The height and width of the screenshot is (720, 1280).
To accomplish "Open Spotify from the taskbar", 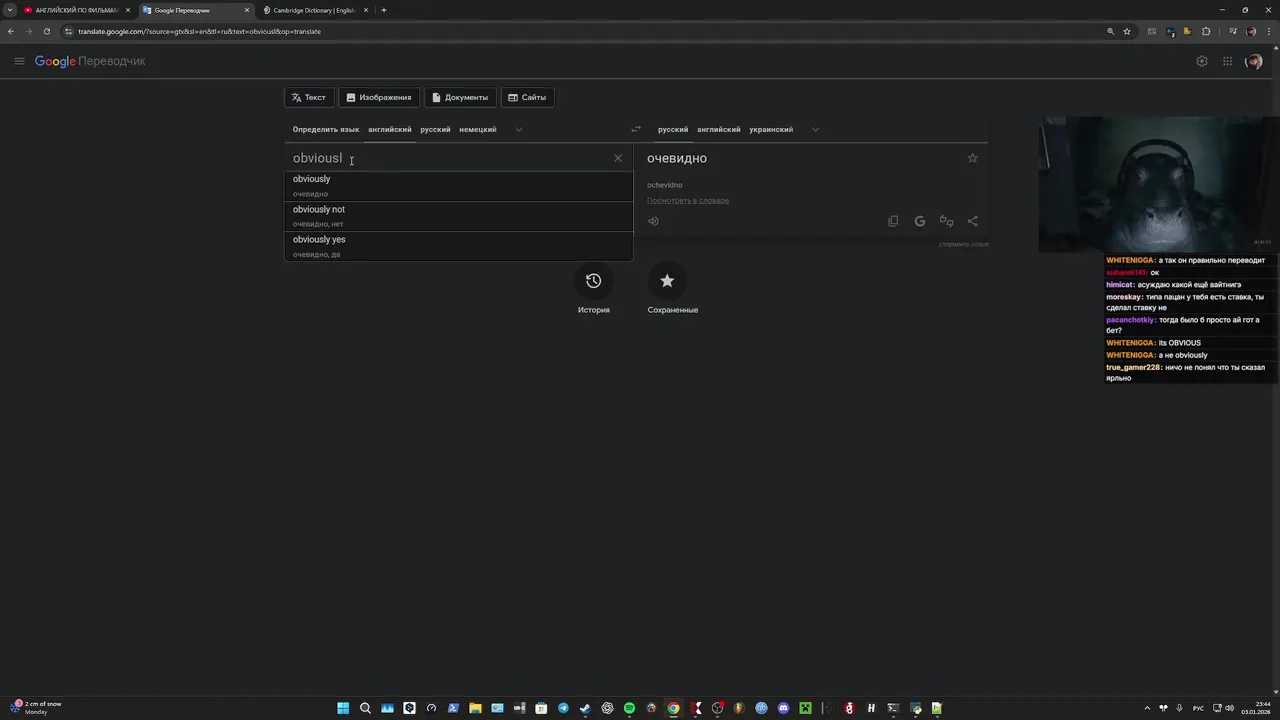I will pos(629,708).
